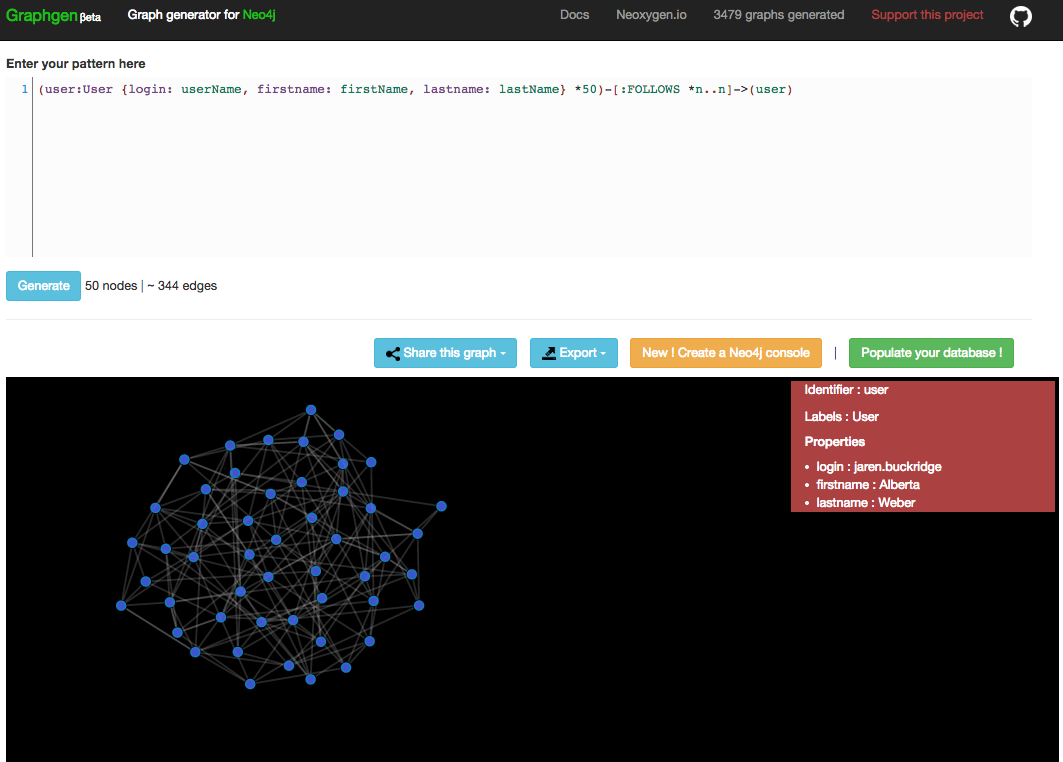
Task: Open the Support this project link
Action: (927, 15)
